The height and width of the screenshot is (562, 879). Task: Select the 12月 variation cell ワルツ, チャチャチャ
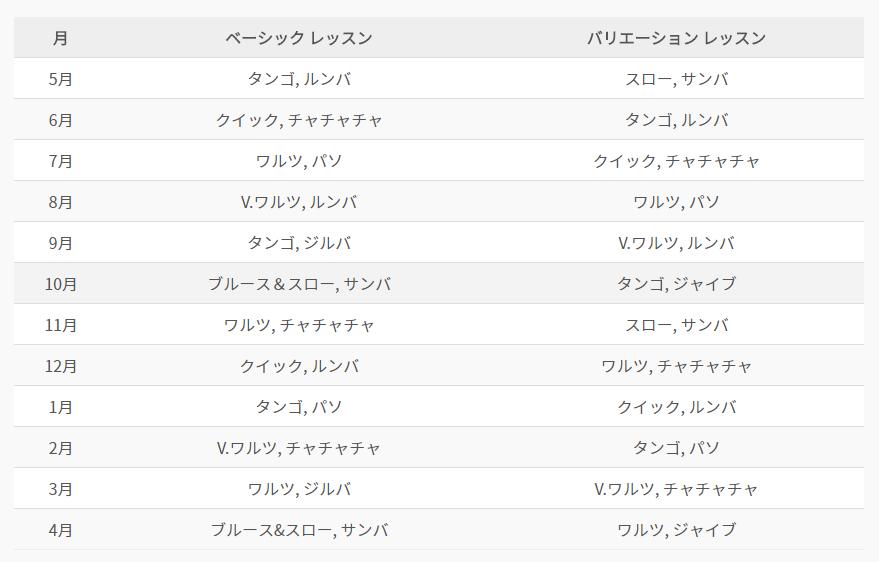[676, 366]
